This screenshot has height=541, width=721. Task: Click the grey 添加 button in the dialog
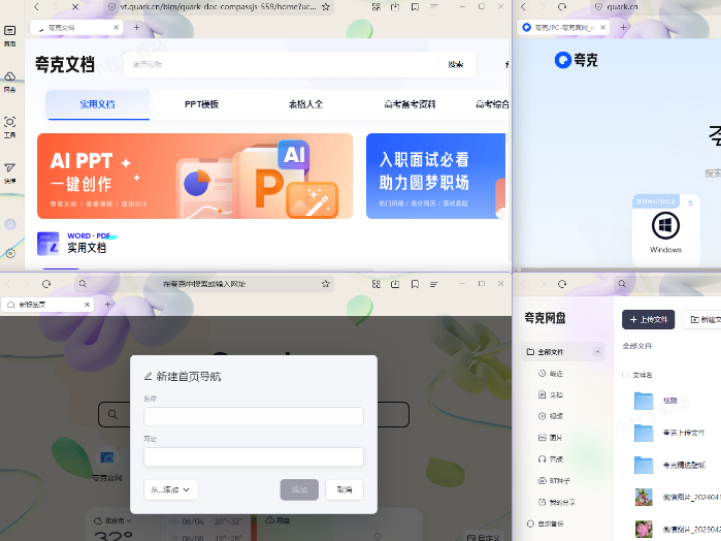click(299, 490)
